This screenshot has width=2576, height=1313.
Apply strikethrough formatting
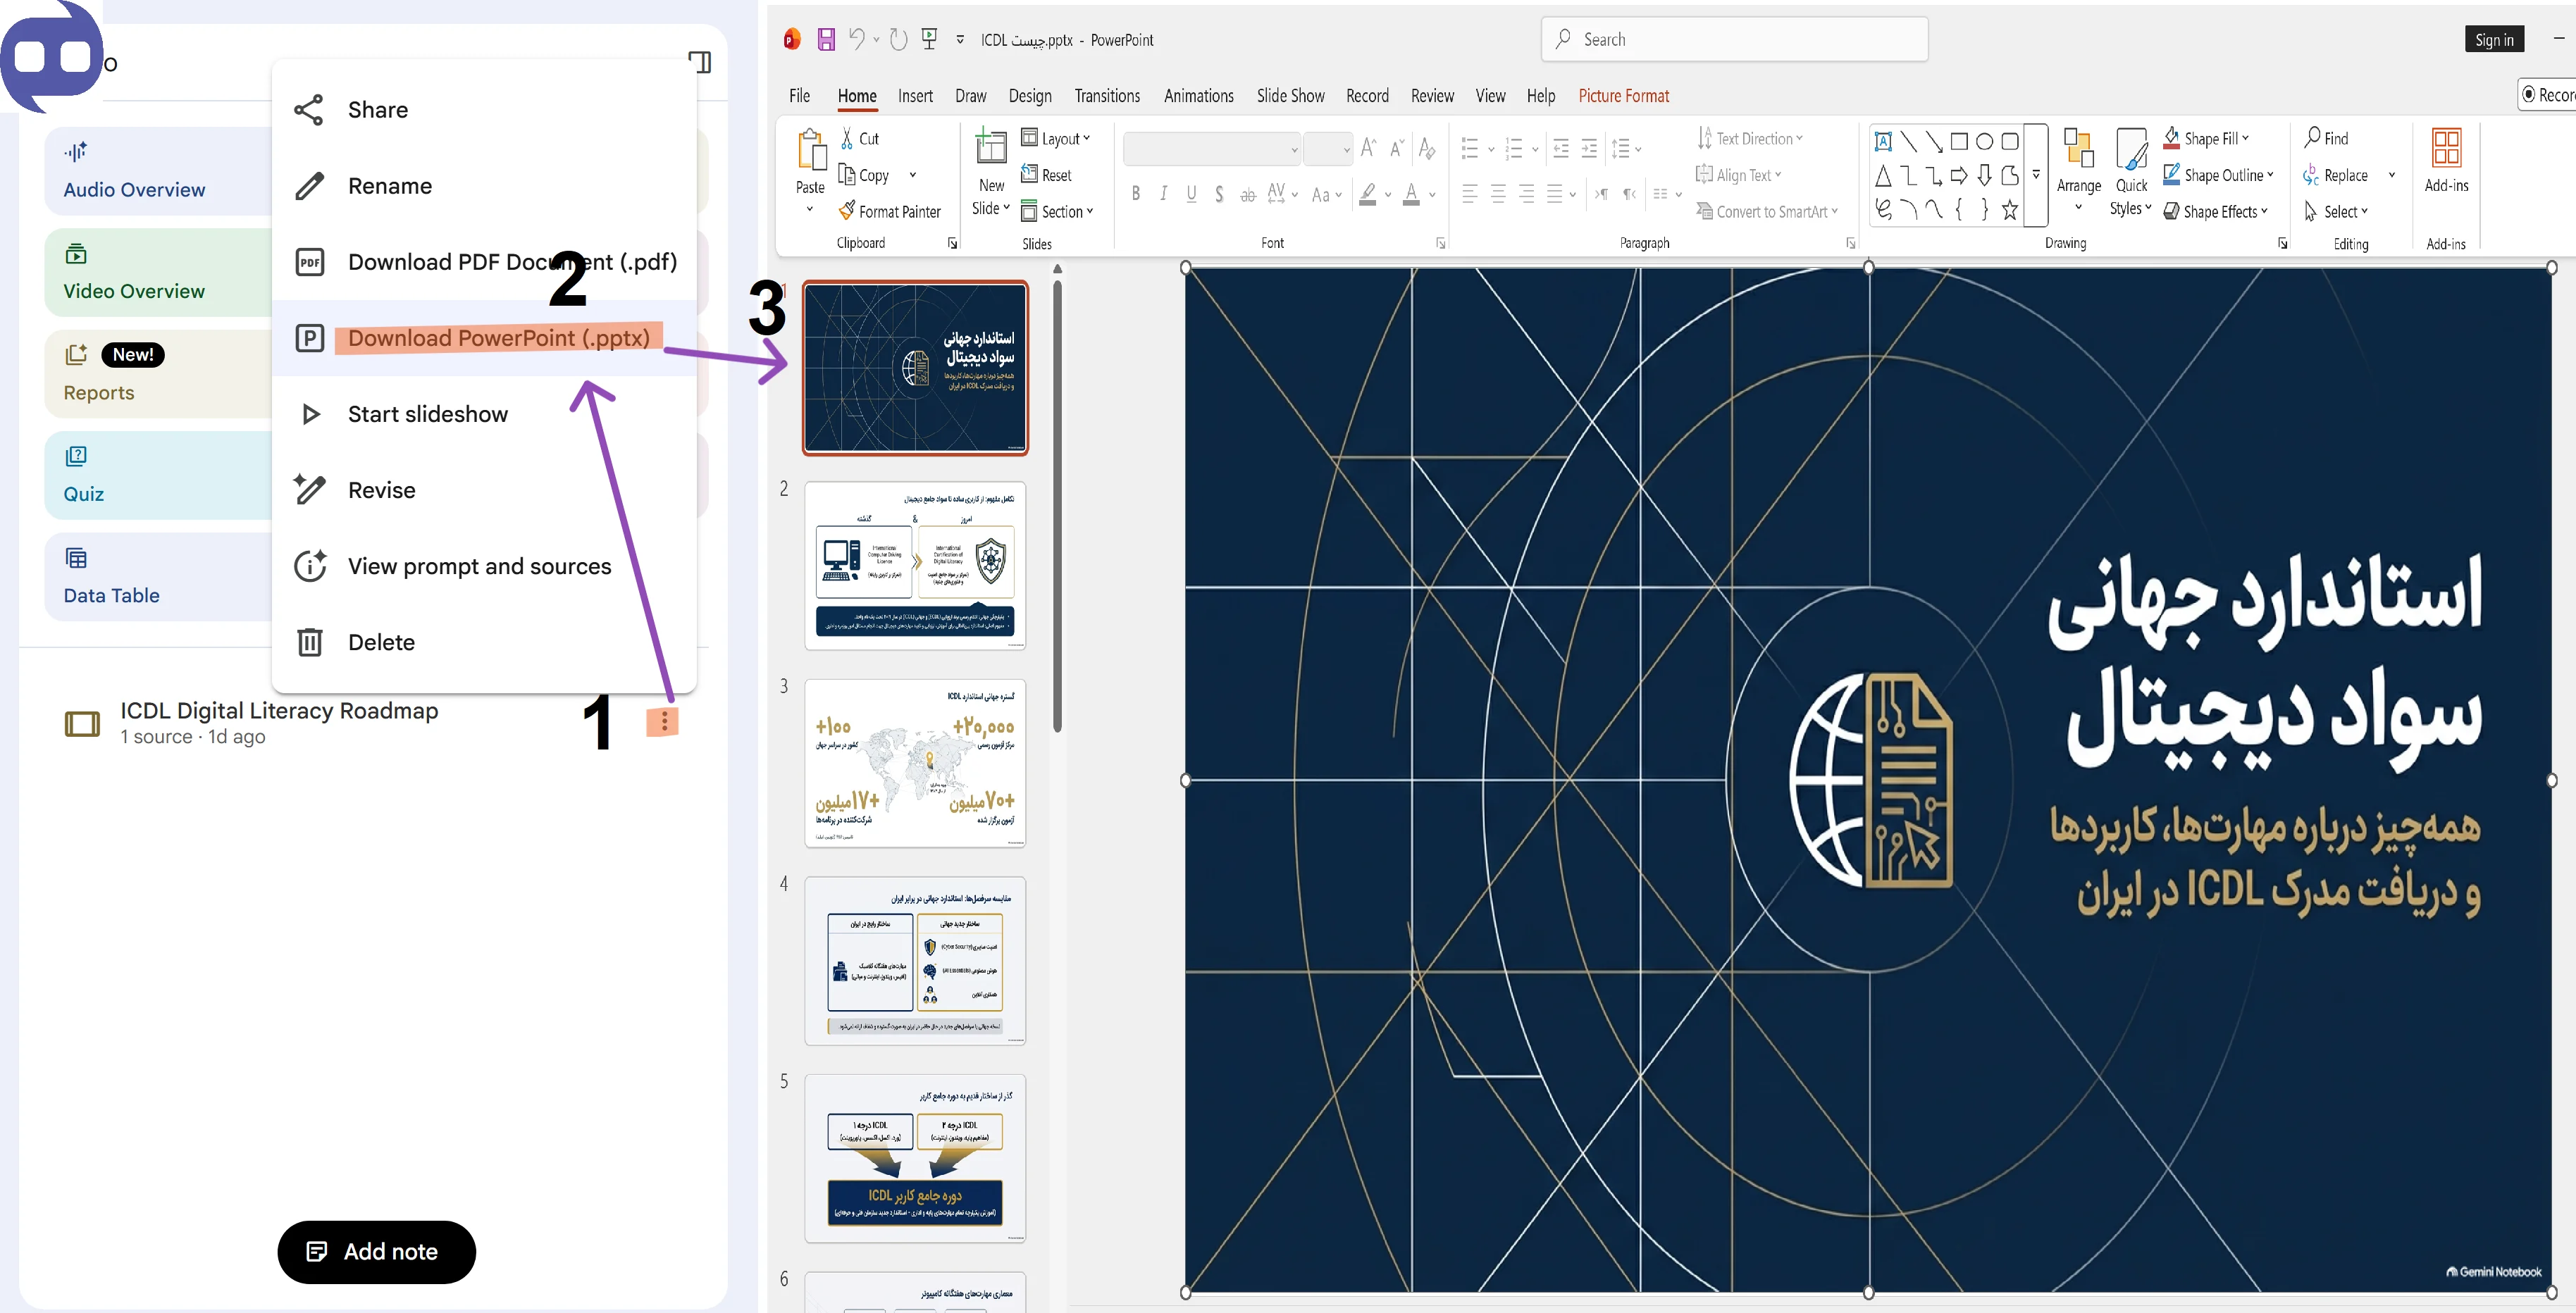(x=1248, y=195)
